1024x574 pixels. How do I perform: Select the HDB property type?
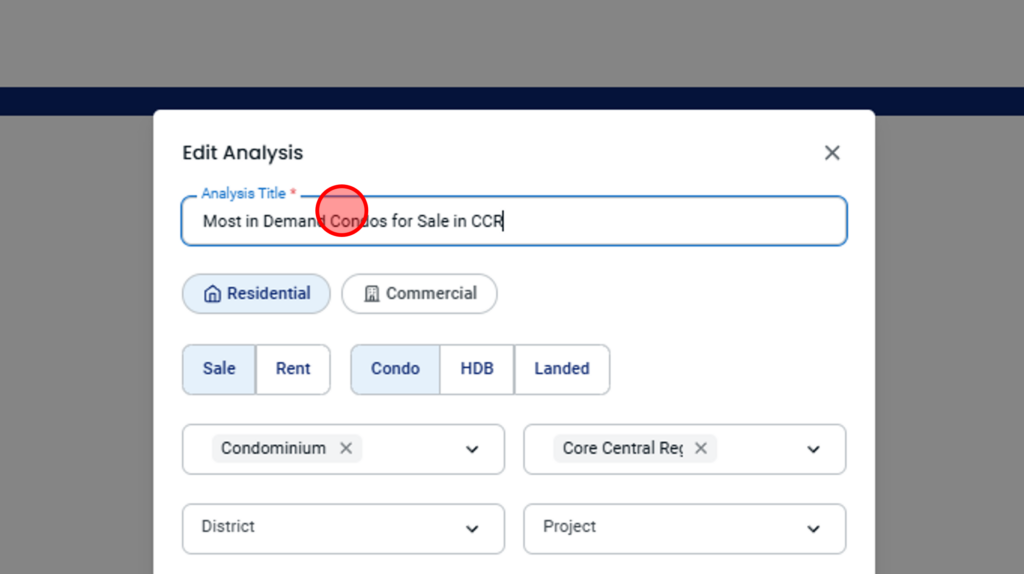(477, 369)
